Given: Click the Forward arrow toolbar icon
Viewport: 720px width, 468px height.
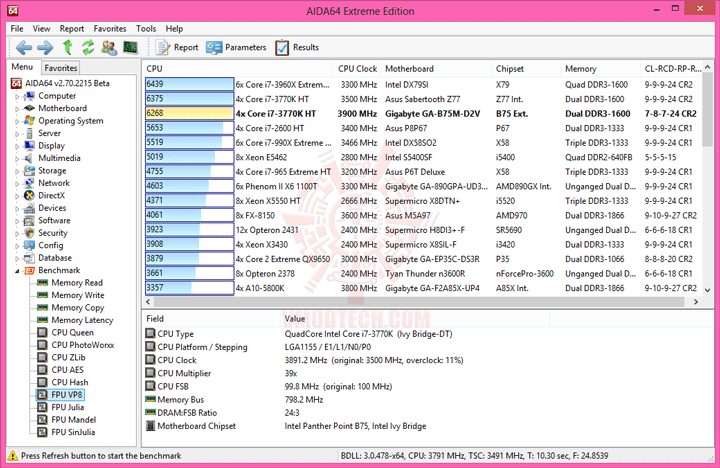Looking at the screenshot, I should tap(45, 47).
